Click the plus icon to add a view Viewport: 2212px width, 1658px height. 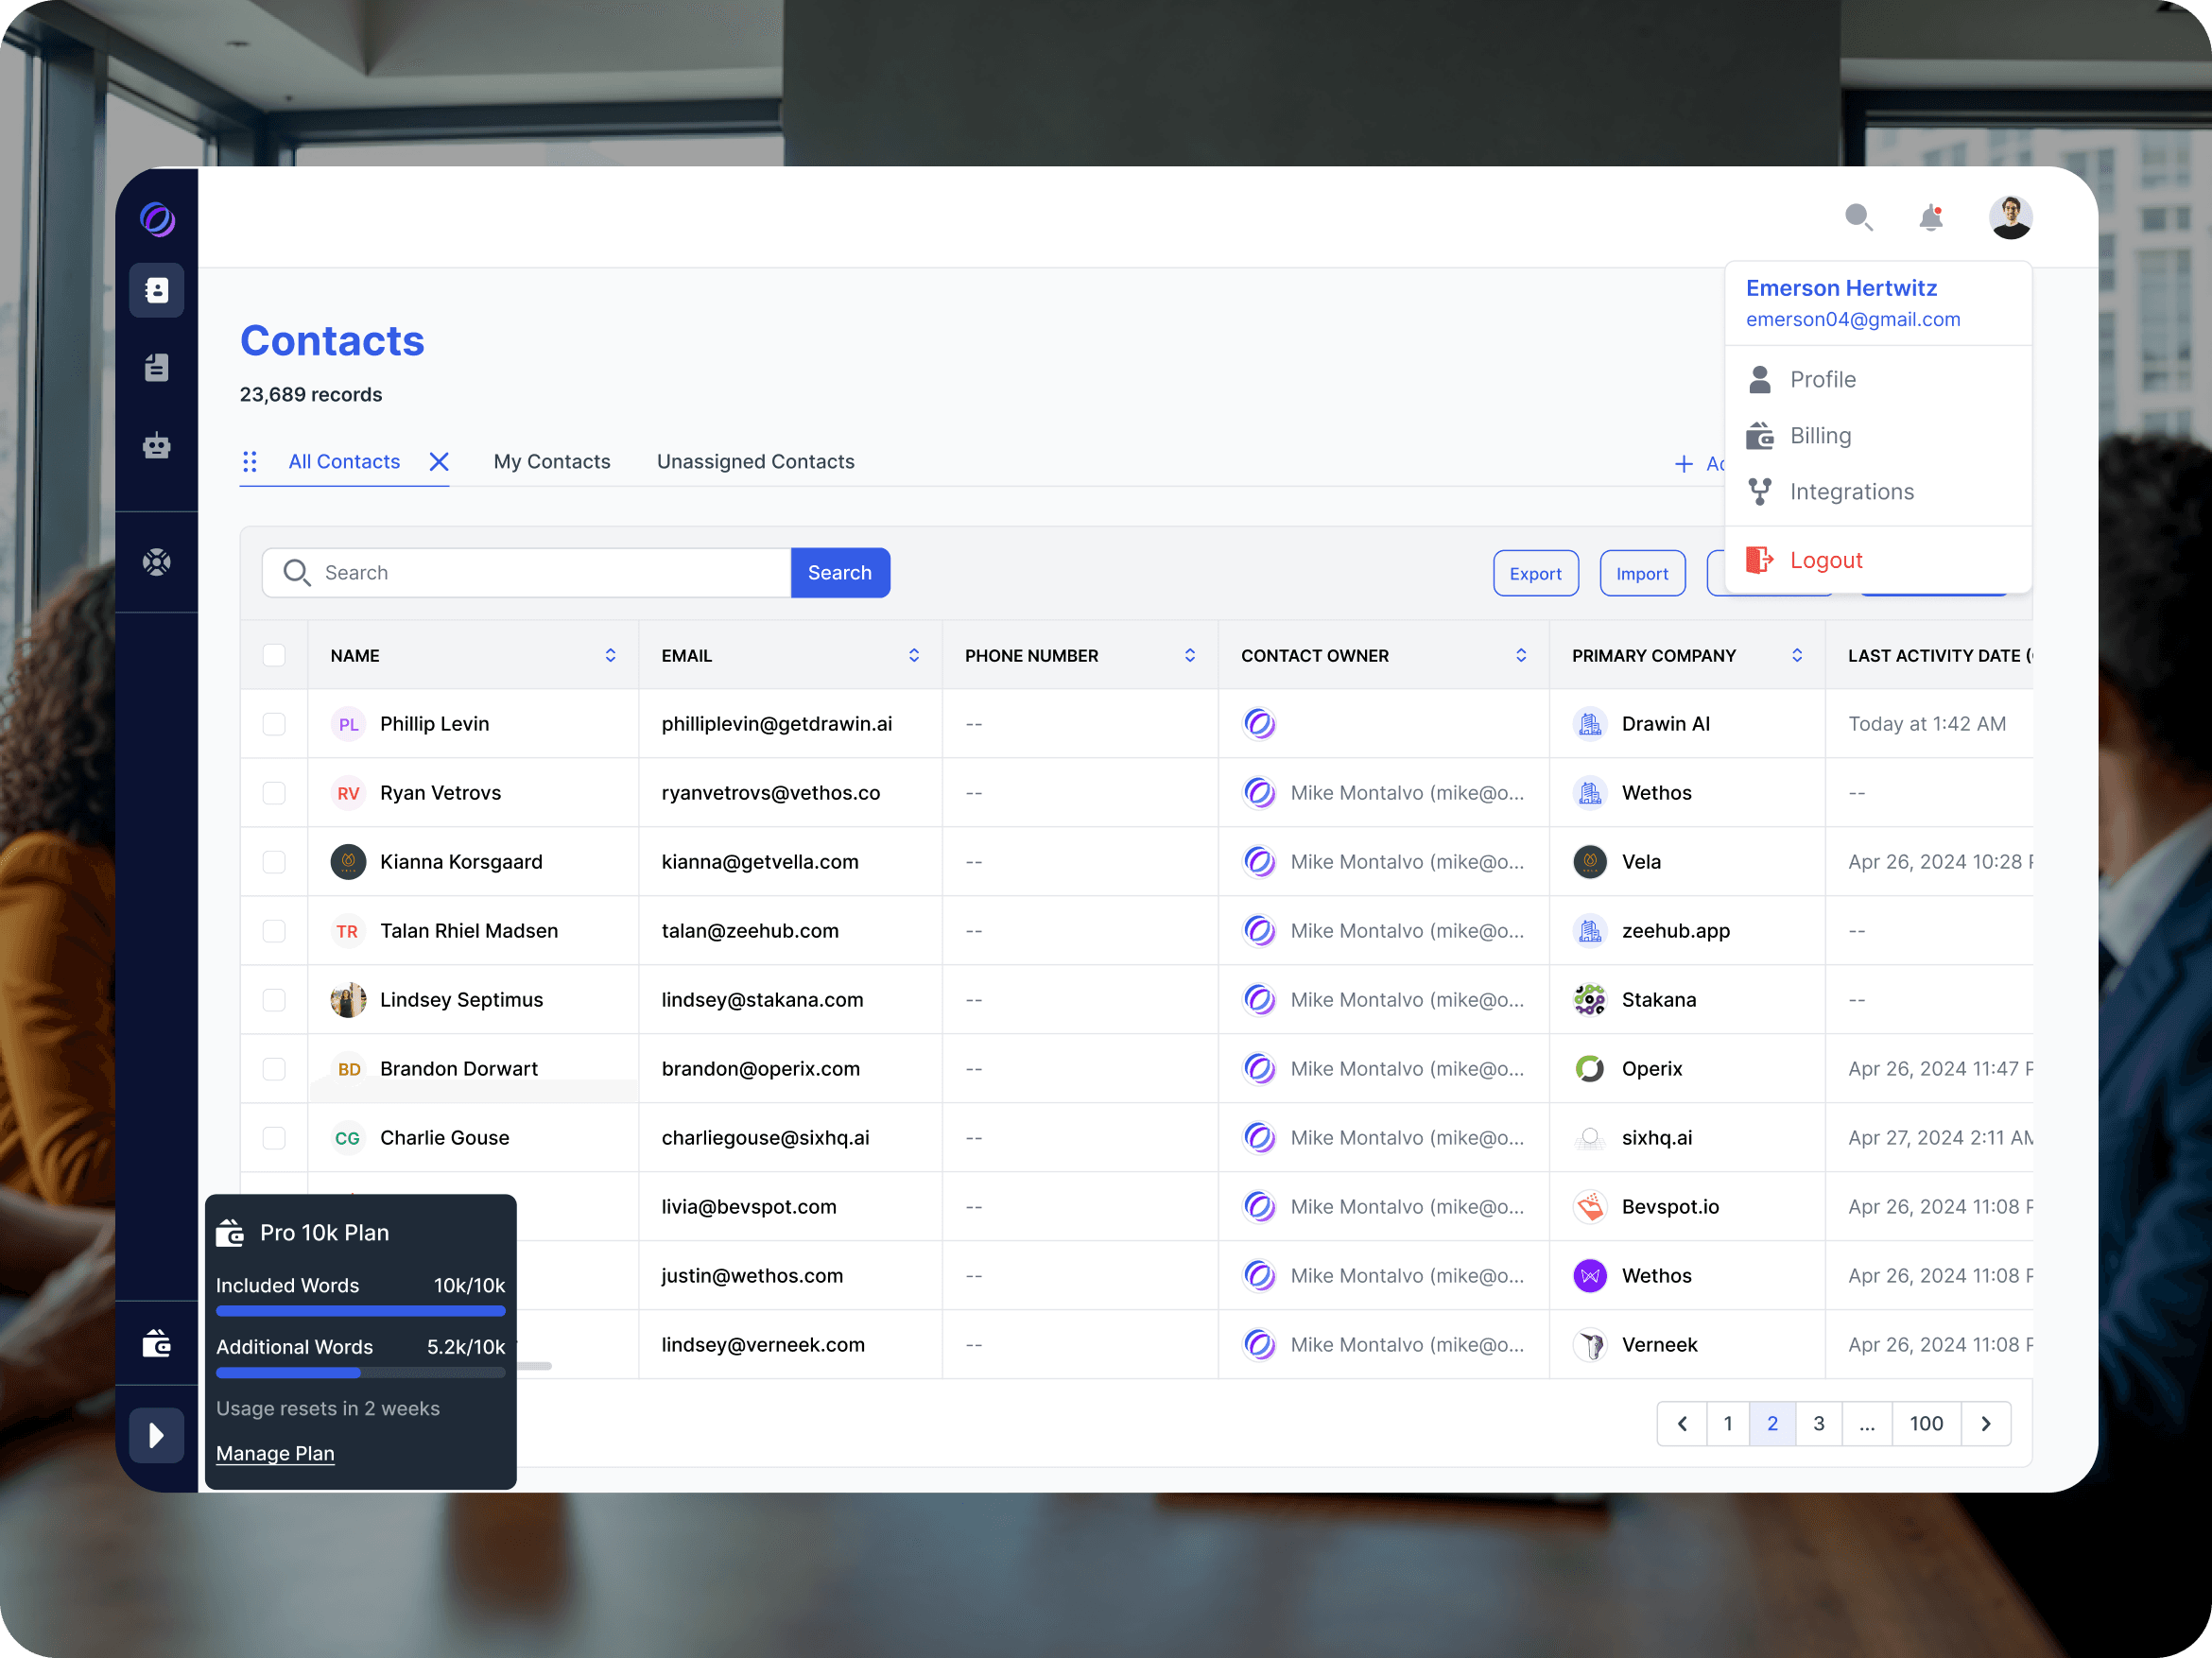pos(1684,464)
